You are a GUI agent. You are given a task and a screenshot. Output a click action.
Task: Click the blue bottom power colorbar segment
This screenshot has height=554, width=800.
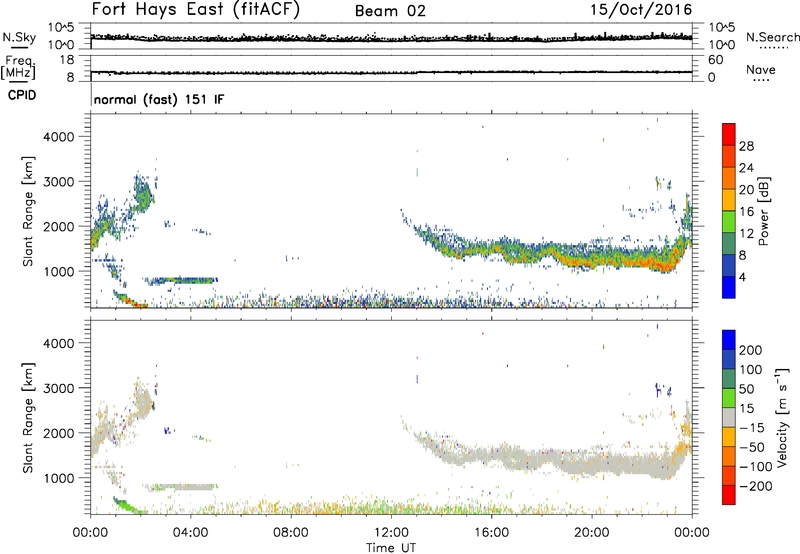pyautogui.click(x=729, y=287)
